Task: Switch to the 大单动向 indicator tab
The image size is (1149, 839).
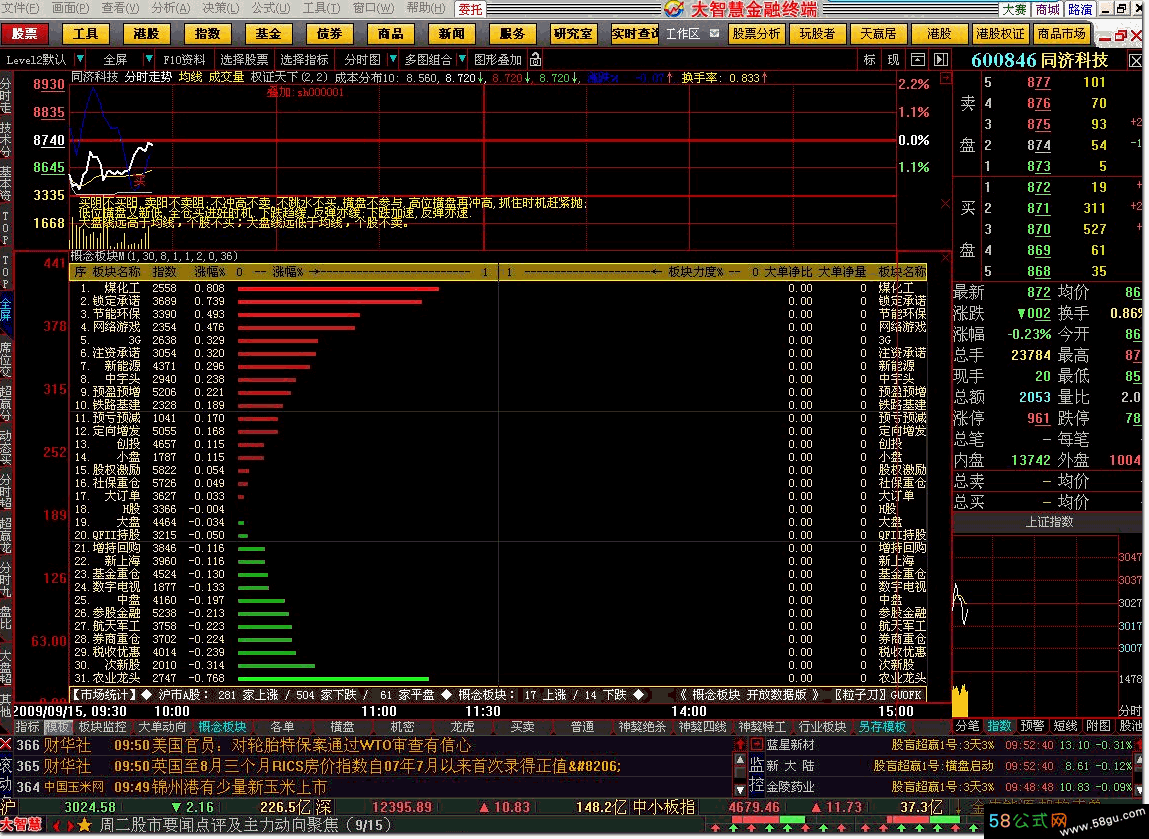Action: [x=163, y=726]
